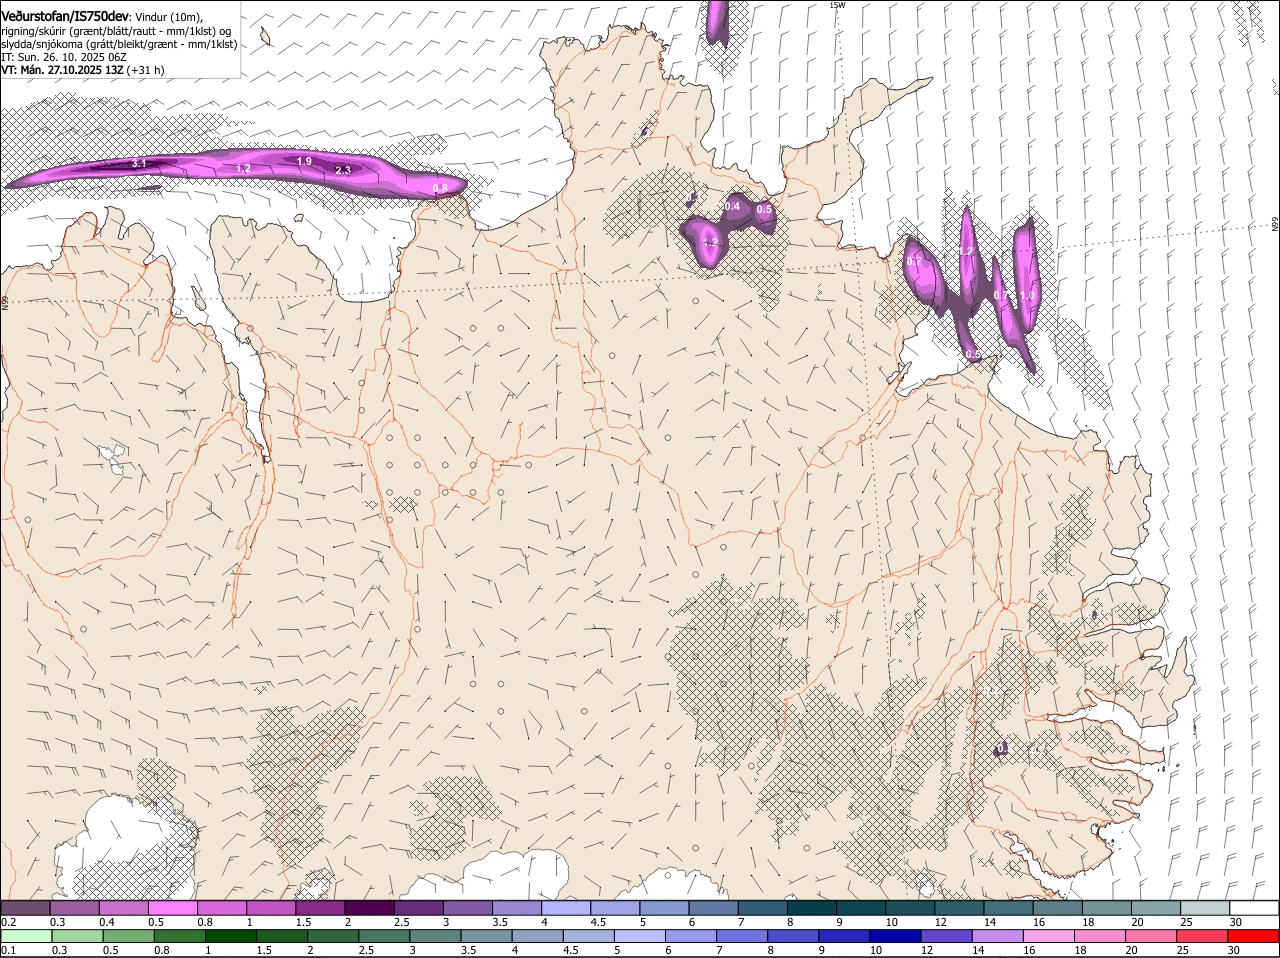Viewport: 1280px width, 958px height.
Task: Click the 3.1 value in snow band
Action: (x=140, y=163)
